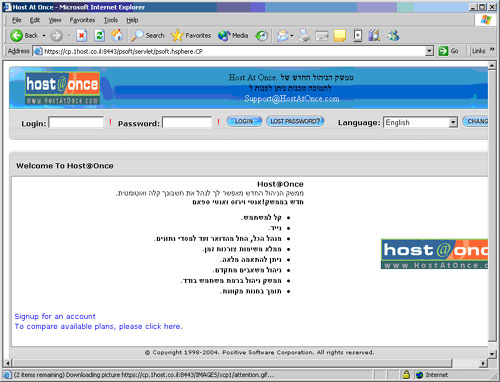Stop page loading with red X icon
This screenshot has width=500, height=382.
click(x=82, y=35)
